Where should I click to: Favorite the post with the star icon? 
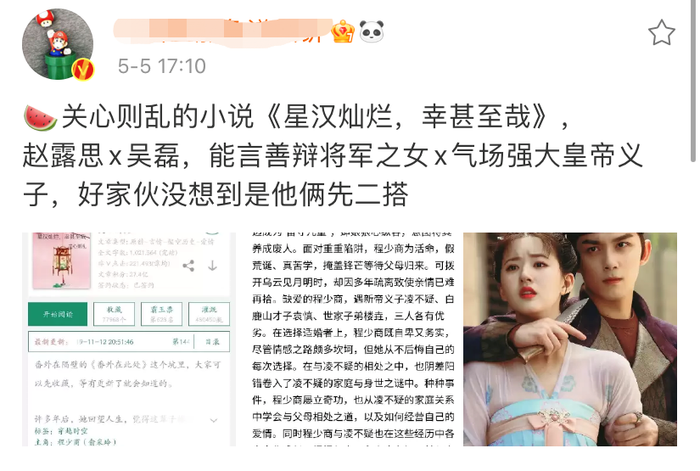(661, 33)
